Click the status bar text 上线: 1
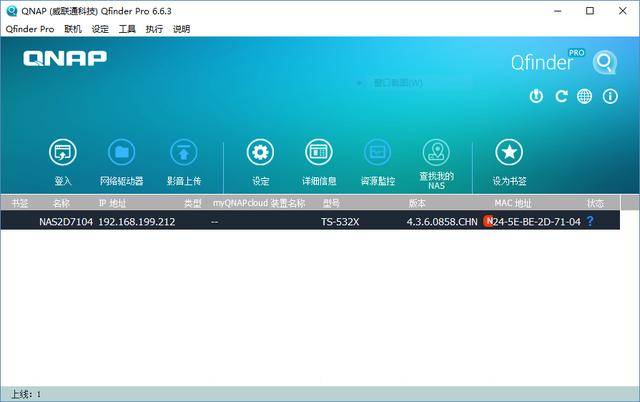The image size is (640, 402). coord(26,394)
